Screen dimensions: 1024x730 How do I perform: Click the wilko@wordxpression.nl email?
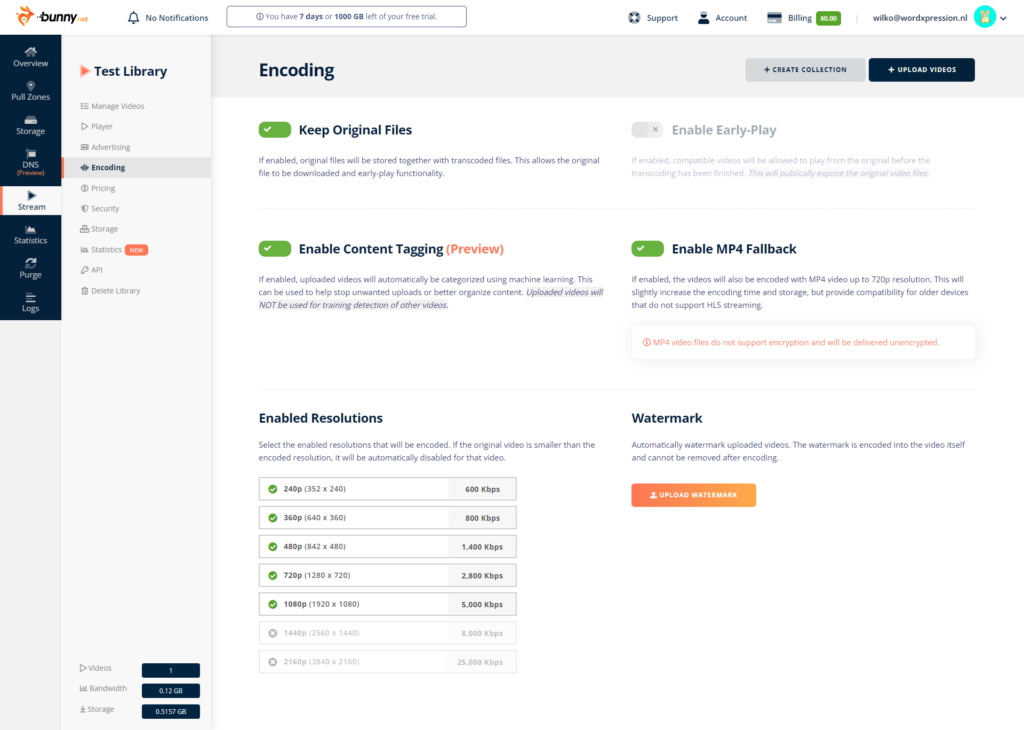(x=920, y=18)
